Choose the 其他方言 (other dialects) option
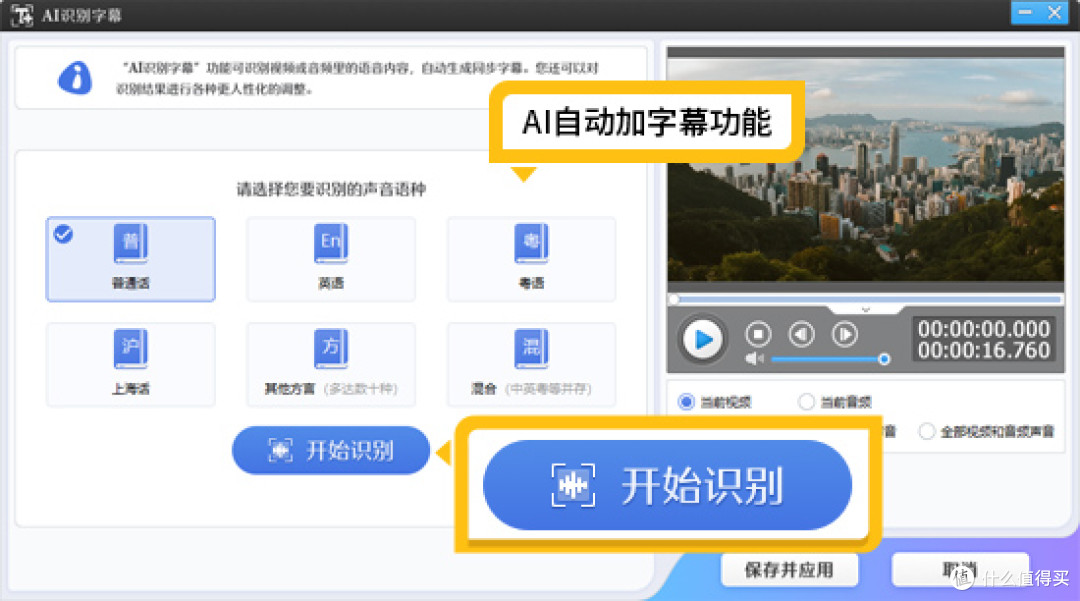 [x=331, y=365]
